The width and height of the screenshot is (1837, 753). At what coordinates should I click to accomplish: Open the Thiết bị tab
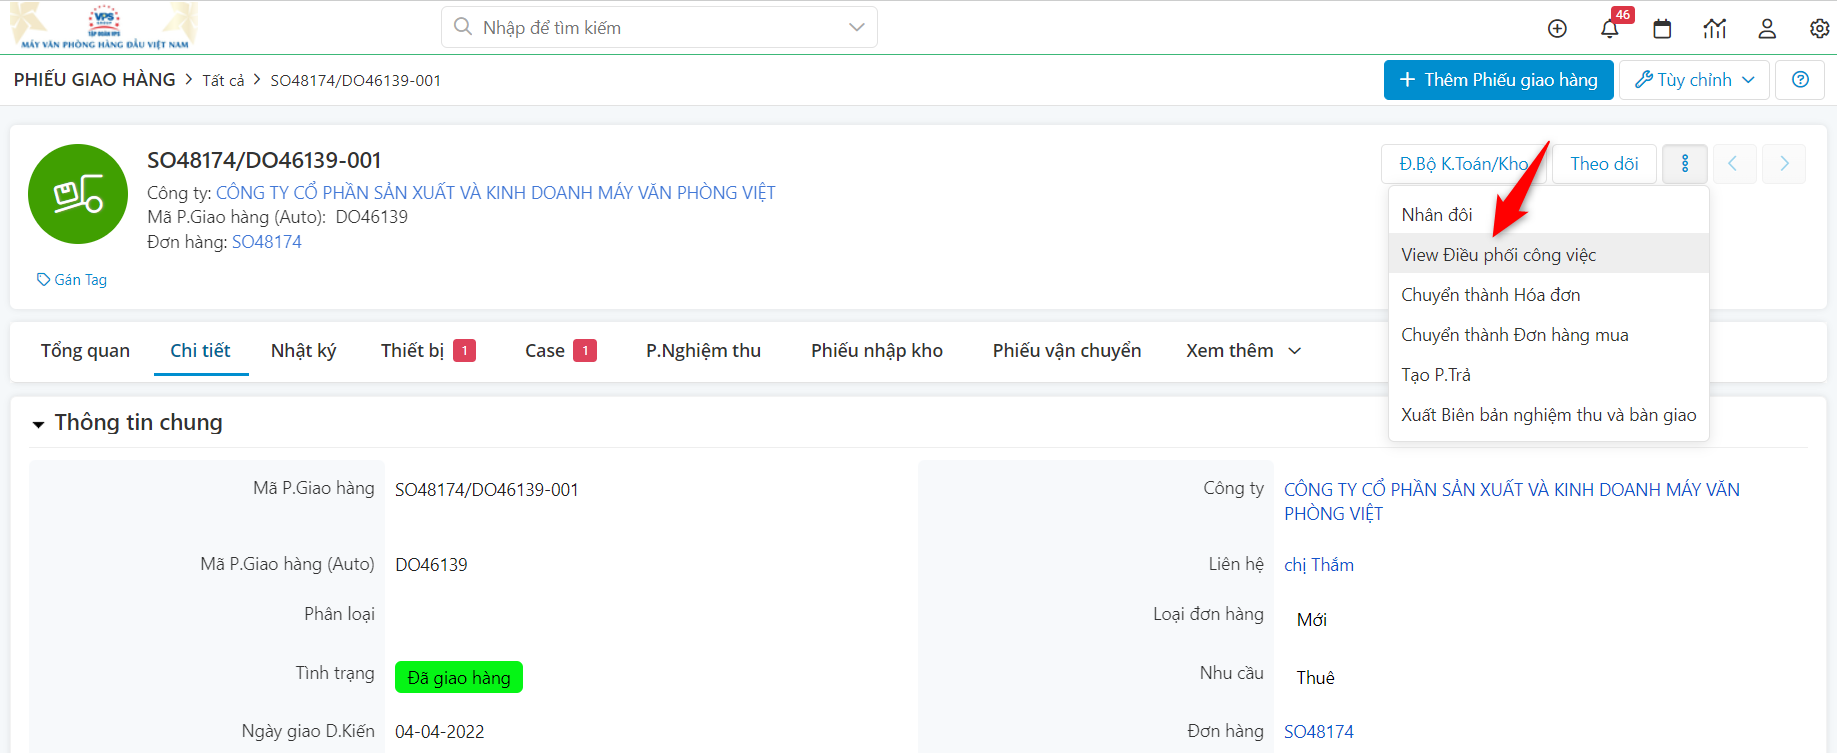pyautogui.click(x=428, y=351)
